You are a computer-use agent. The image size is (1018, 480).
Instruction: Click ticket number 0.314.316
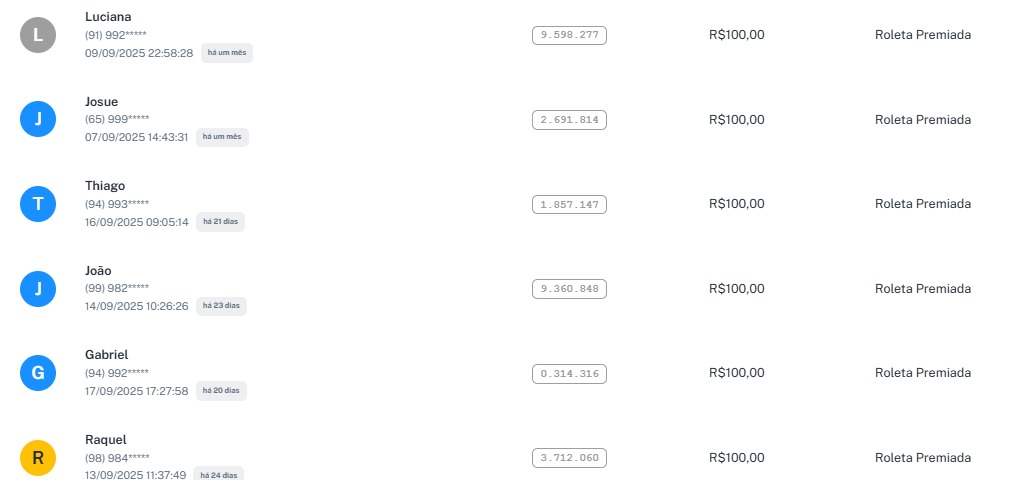click(569, 374)
